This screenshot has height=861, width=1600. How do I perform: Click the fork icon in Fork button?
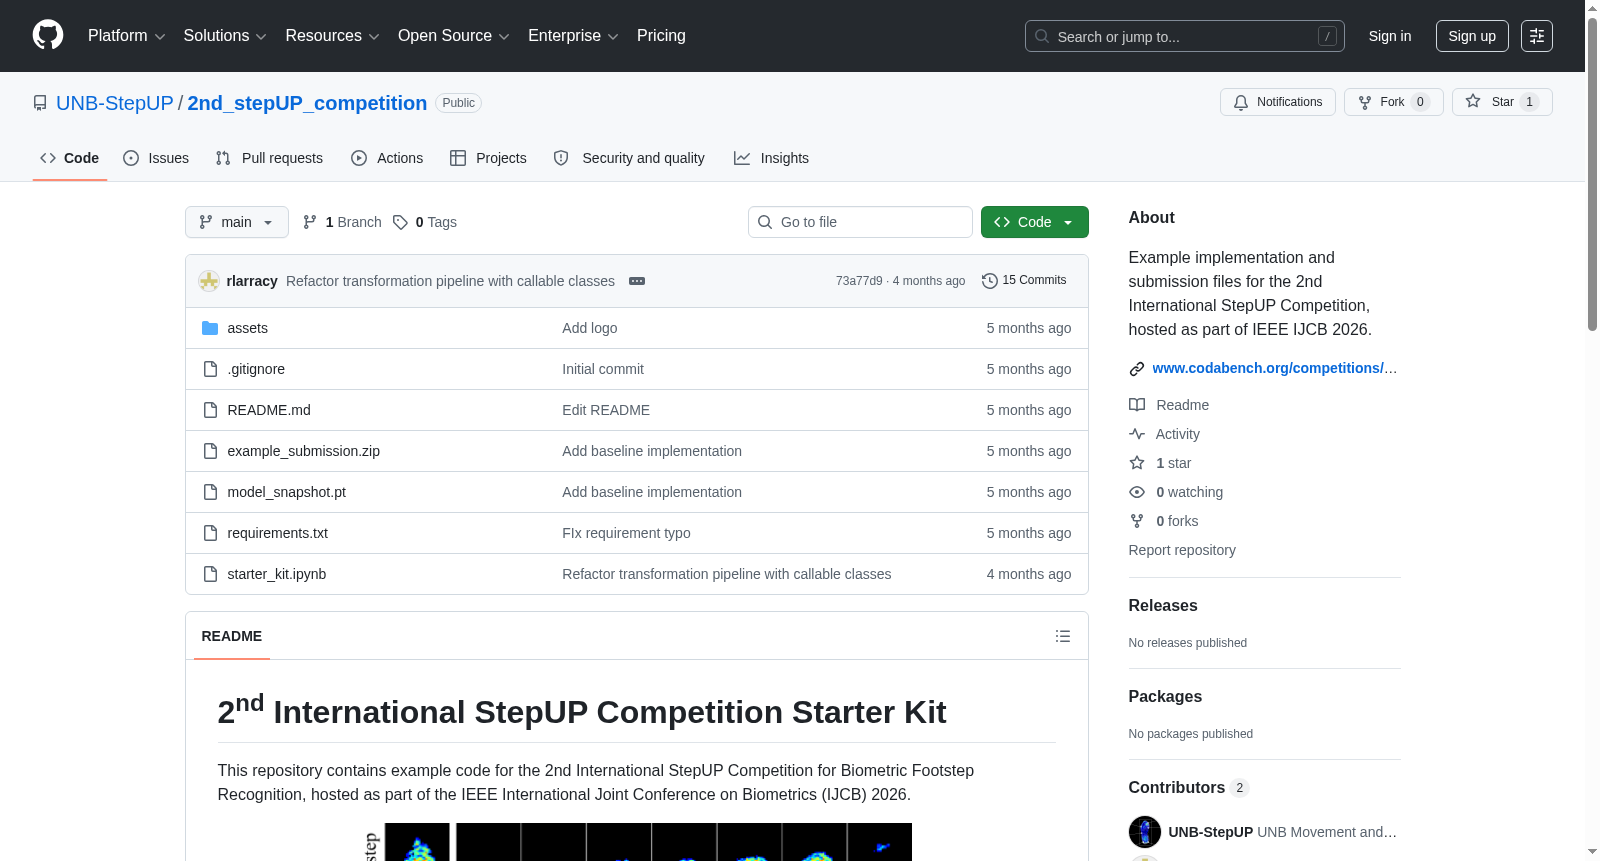click(x=1365, y=102)
